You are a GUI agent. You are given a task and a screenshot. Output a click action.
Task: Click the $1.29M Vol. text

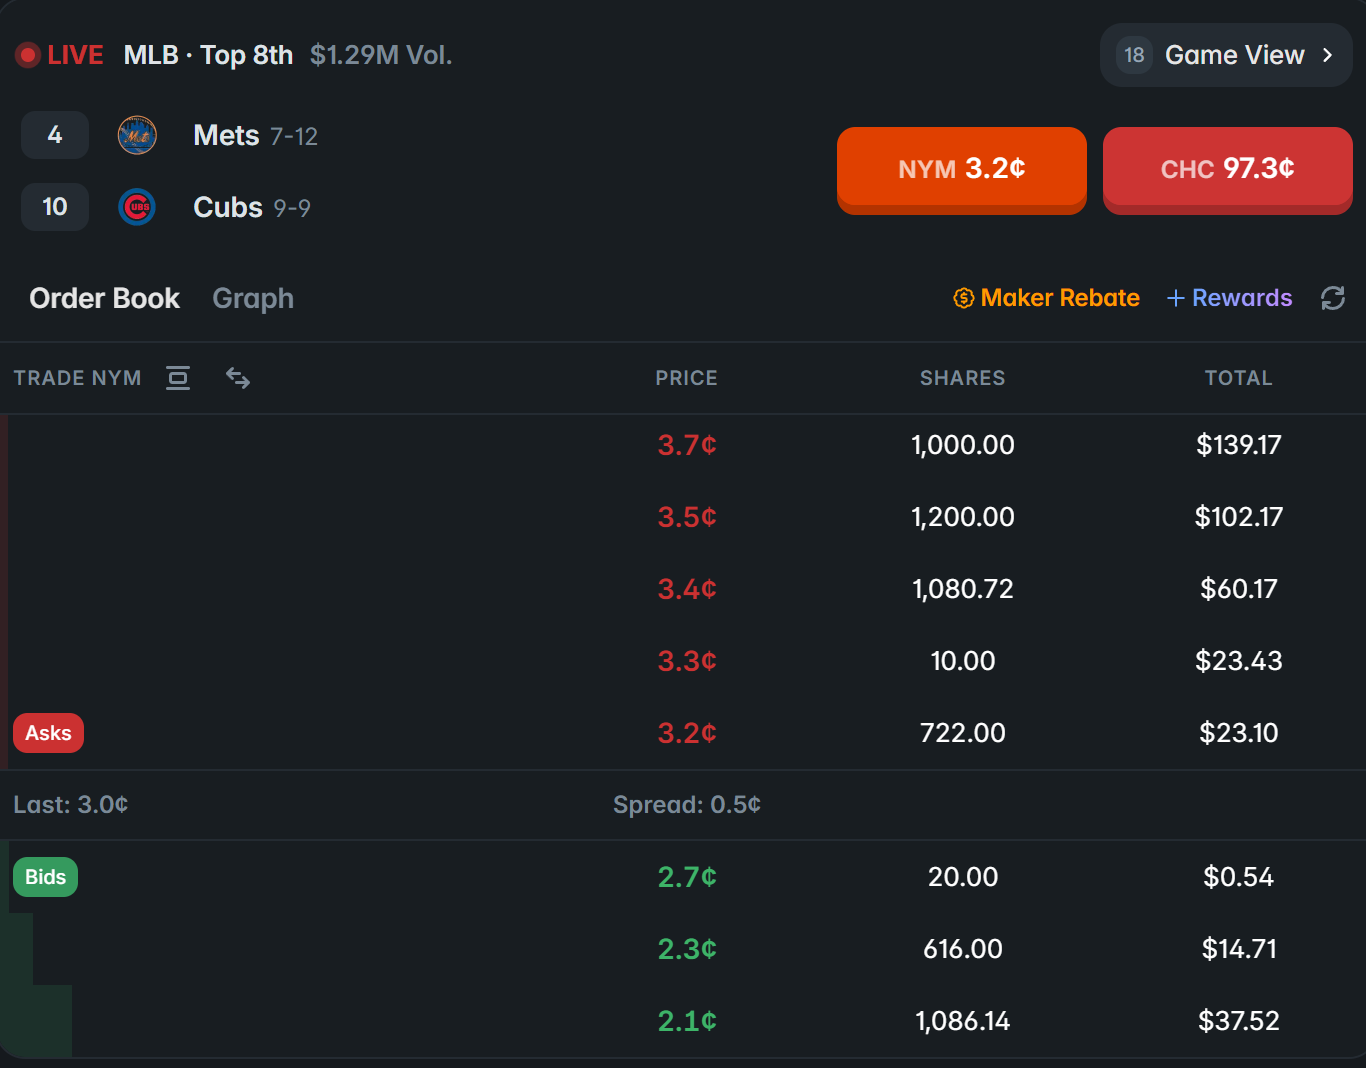[x=381, y=55]
